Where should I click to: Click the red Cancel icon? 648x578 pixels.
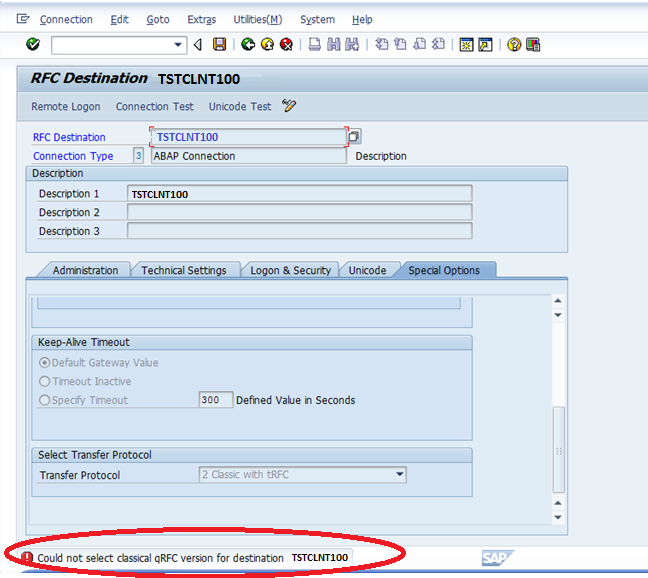286,44
